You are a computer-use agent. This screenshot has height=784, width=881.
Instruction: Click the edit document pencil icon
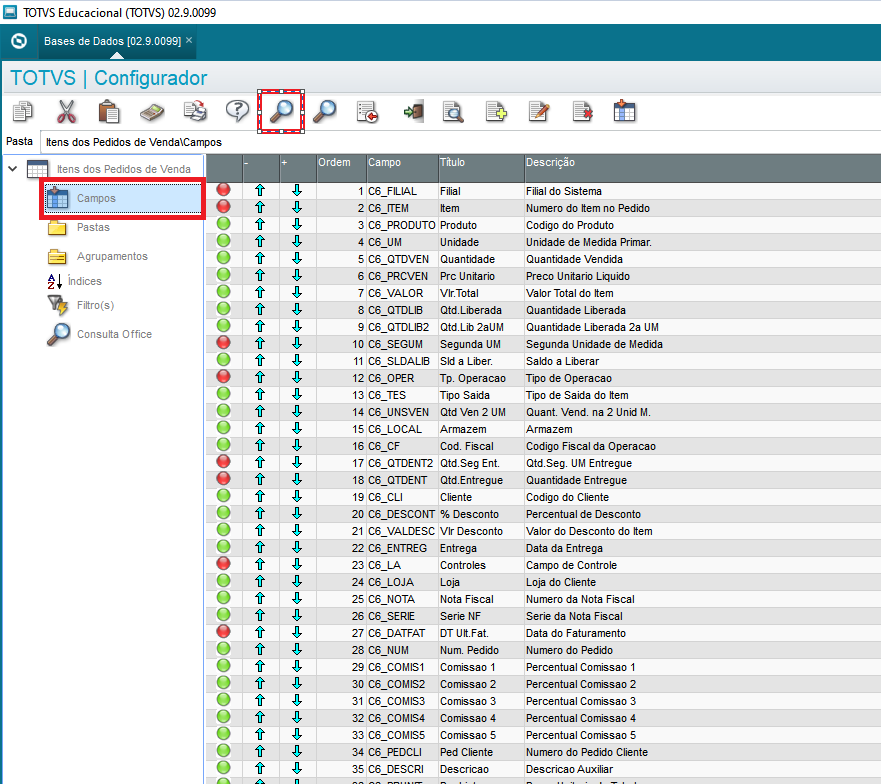pos(539,111)
